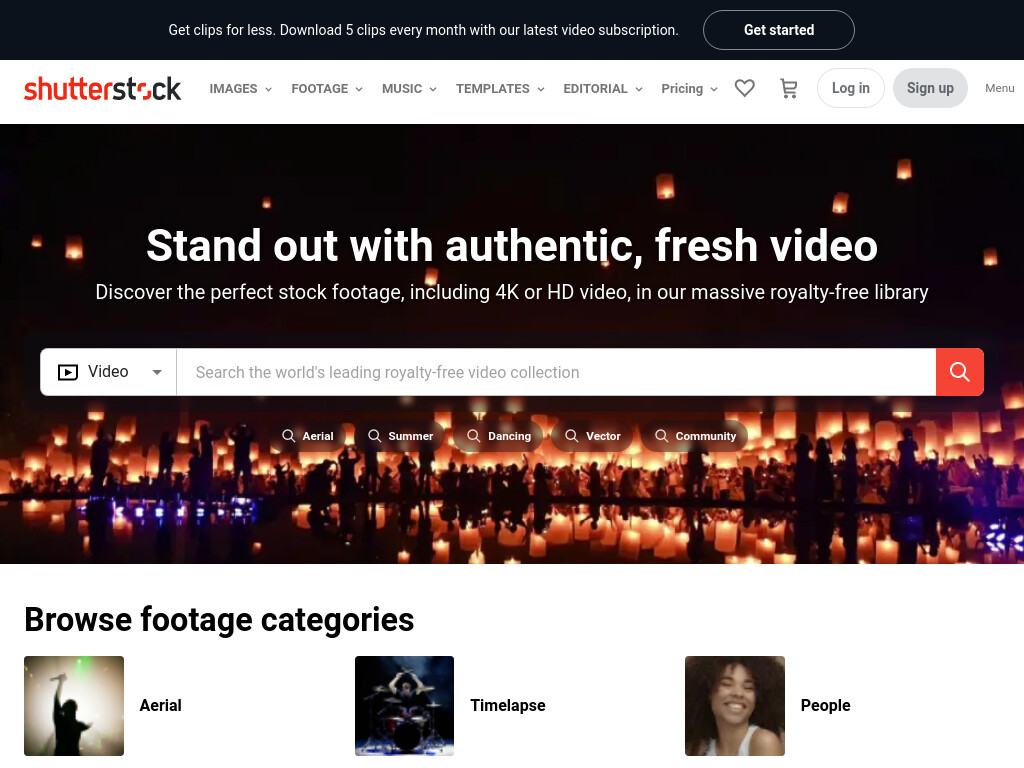Expand the Footage menu chevron
The image size is (1024, 768).
point(359,89)
